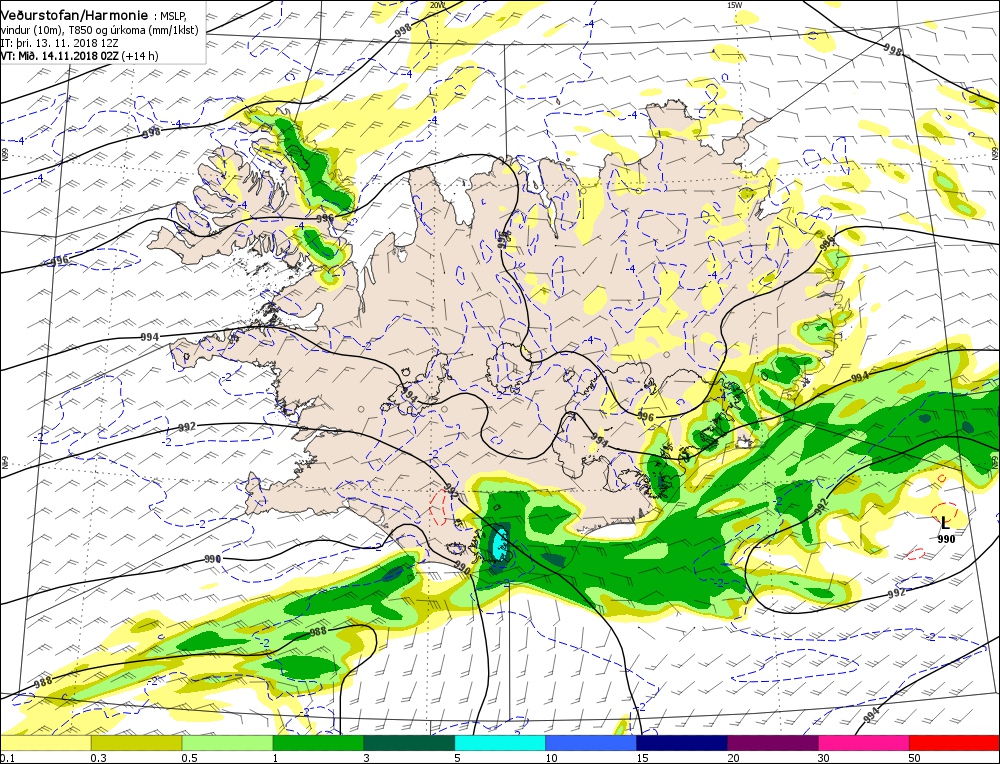Image resolution: width=1000 pixels, height=764 pixels.
Task: Click the legend scale label '50'
Action: (915, 758)
